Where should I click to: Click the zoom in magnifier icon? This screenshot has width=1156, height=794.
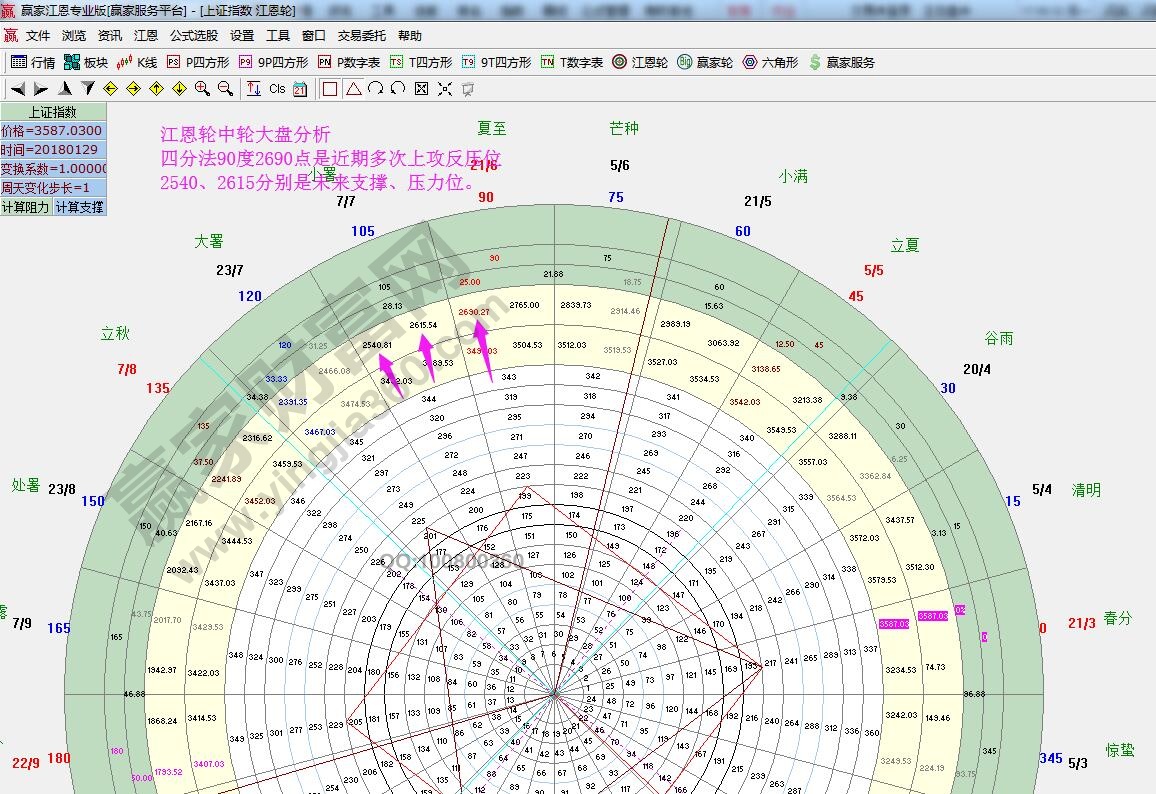tap(202, 89)
